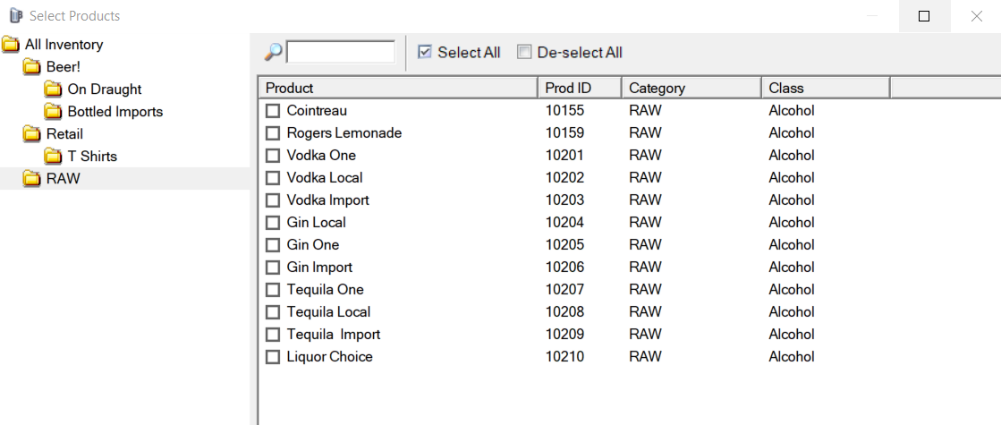The height and width of the screenshot is (425, 1001).
Task: Click Prod ID 10159
Action: click(564, 133)
